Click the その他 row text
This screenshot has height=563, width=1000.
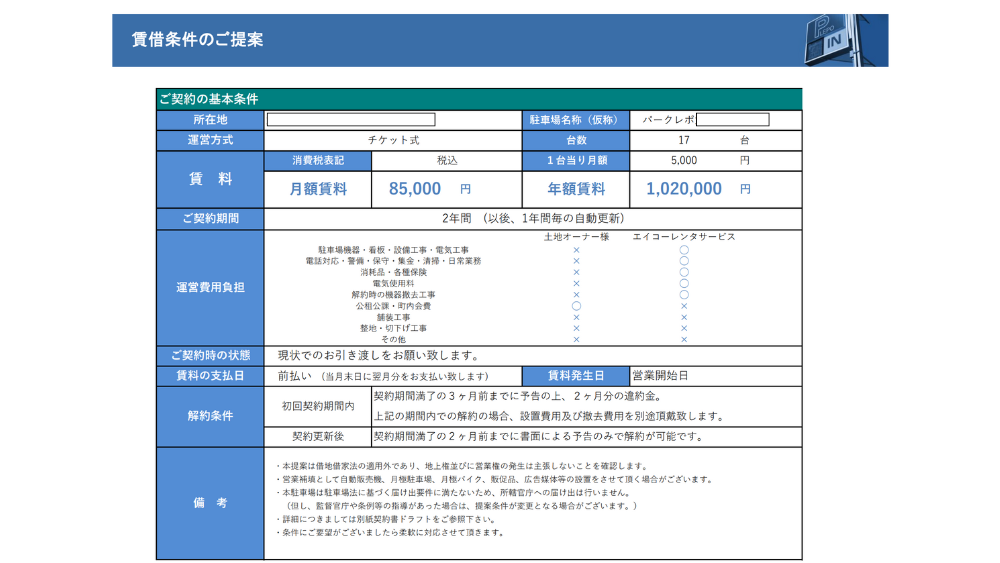(393, 339)
